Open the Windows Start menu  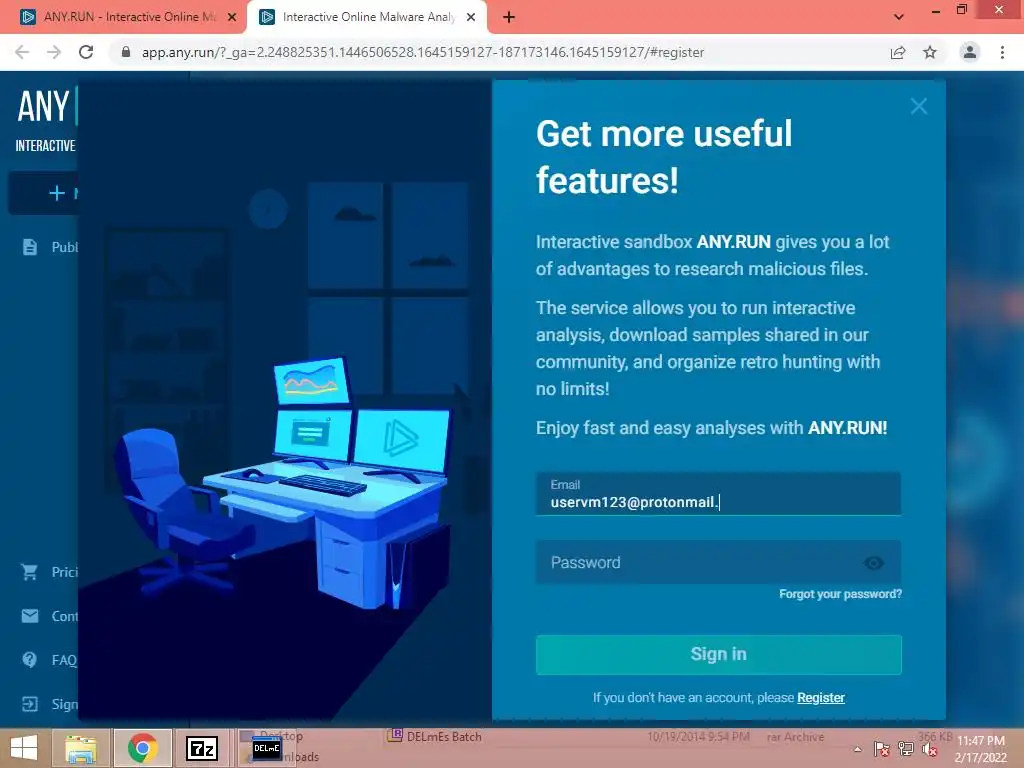[24, 748]
